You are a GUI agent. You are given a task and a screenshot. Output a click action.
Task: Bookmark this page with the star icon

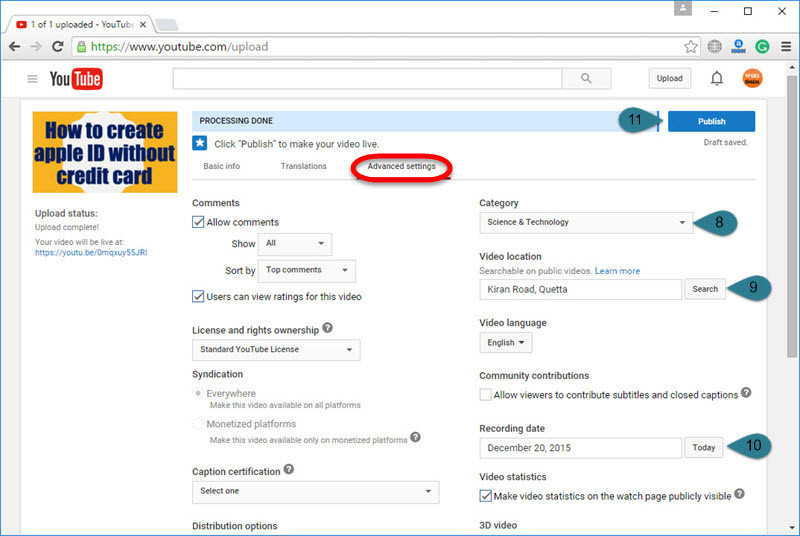[x=690, y=47]
